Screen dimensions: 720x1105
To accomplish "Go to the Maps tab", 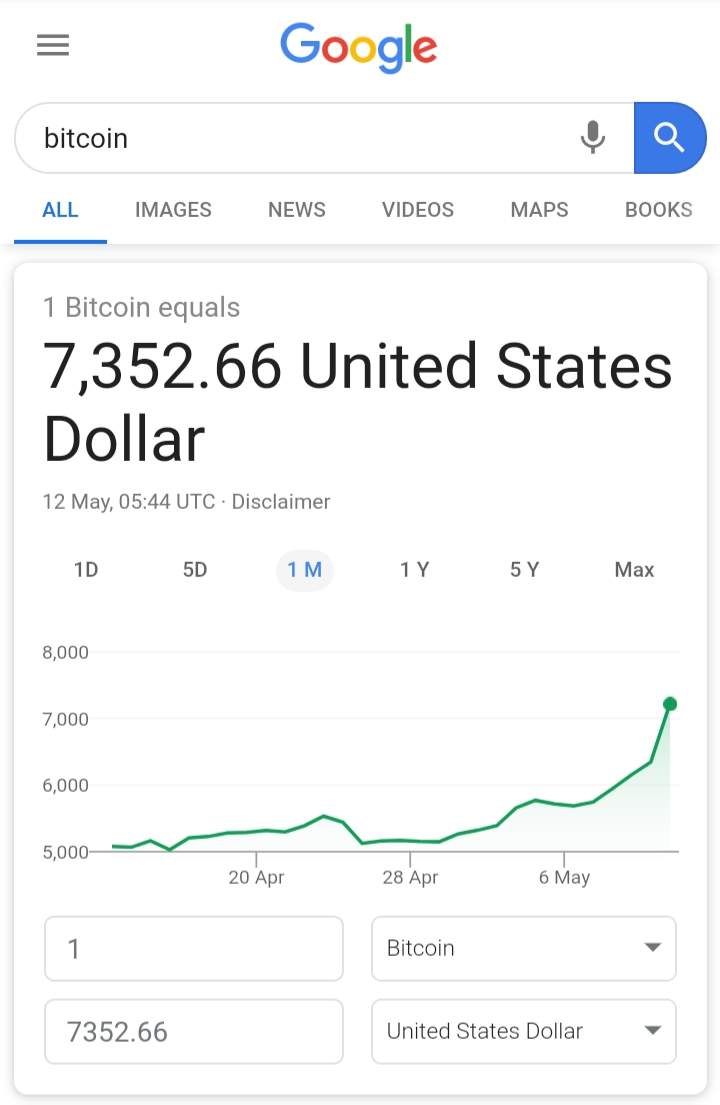I will click(539, 210).
